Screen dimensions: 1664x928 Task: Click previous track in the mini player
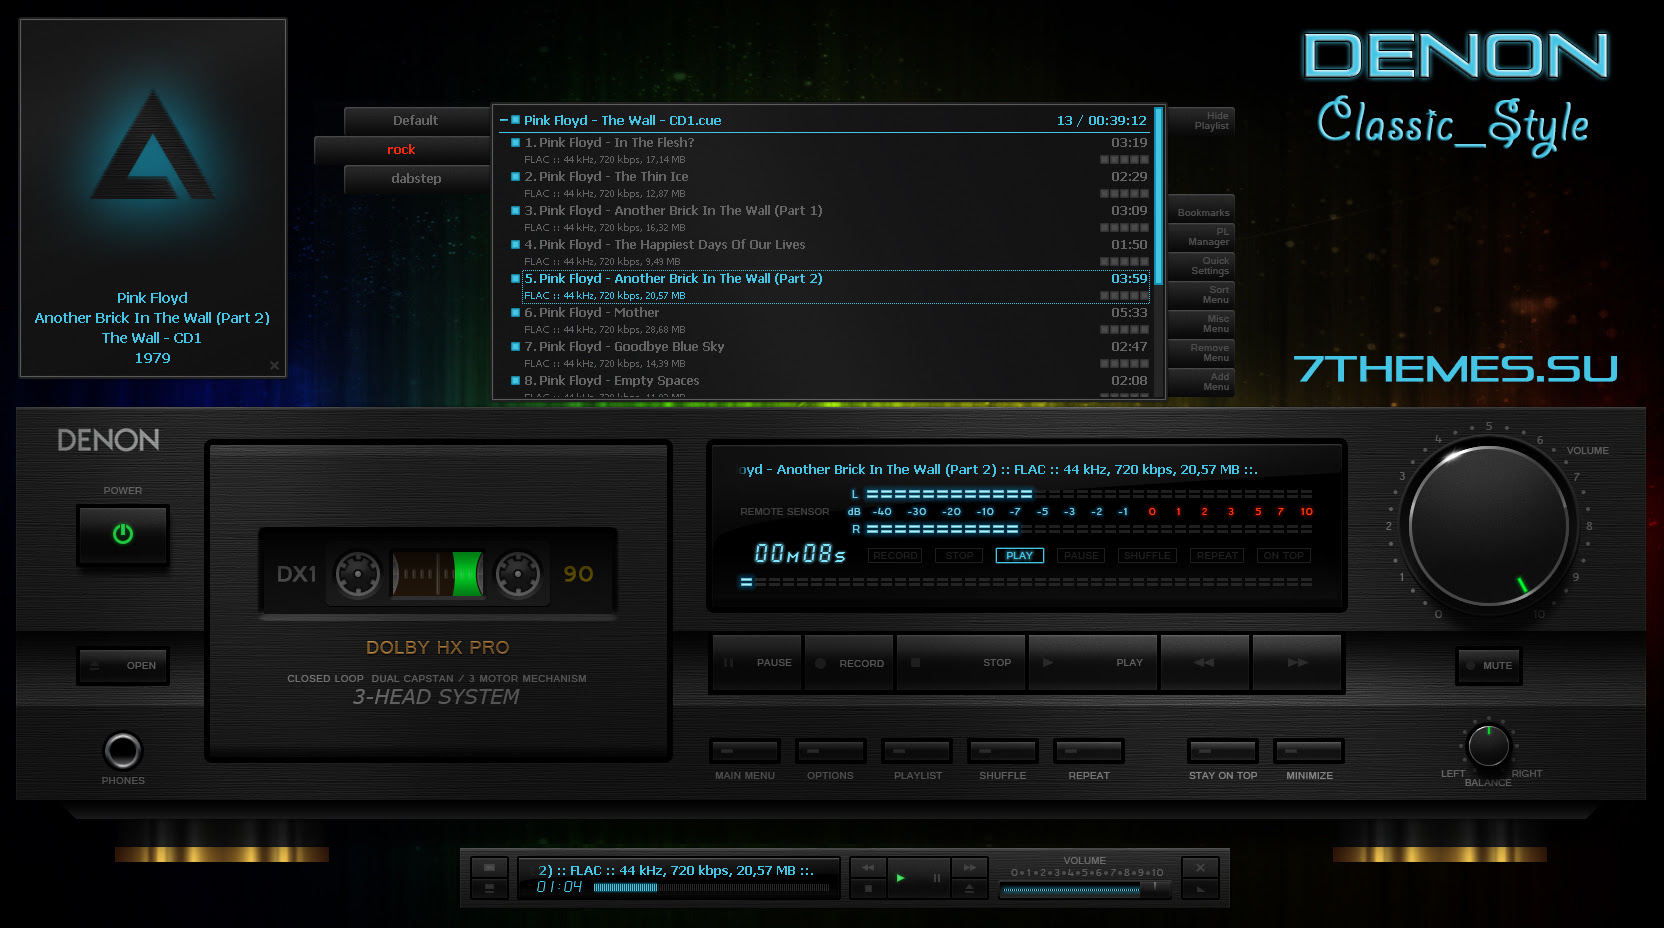868,868
